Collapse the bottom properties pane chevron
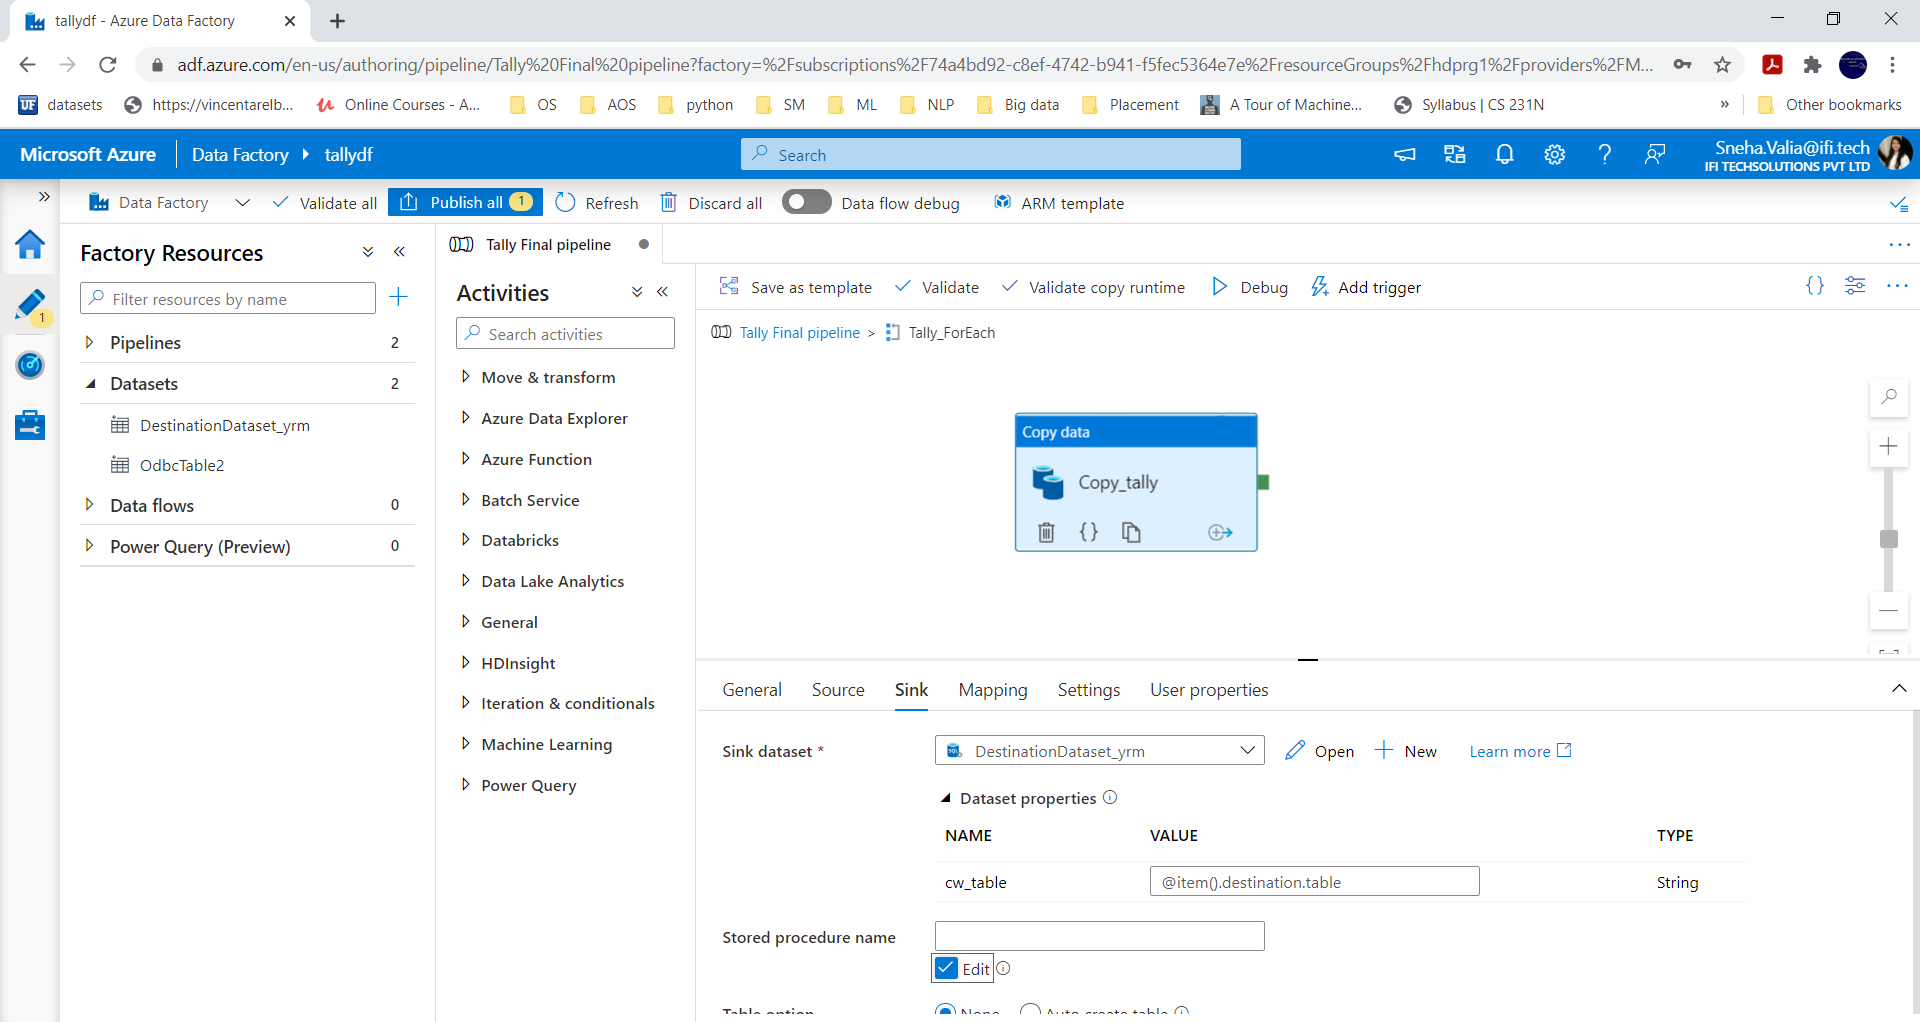The height and width of the screenshot is (1022, 1920). 1899,688
